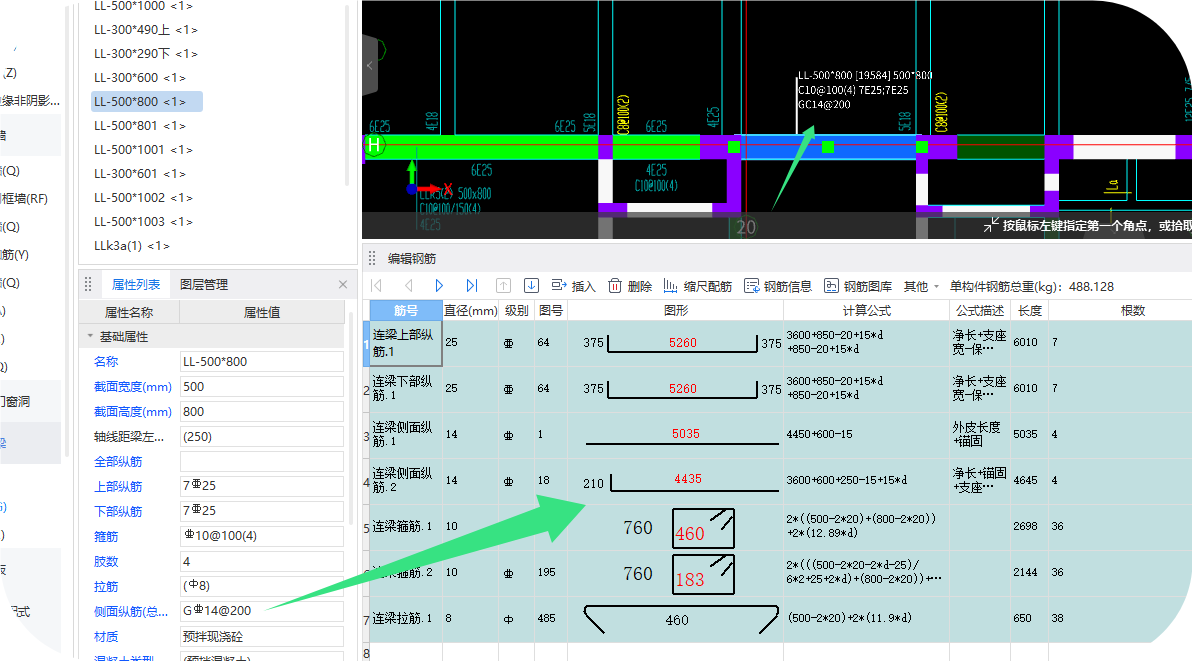Screen dimensions: 1192x661
Task: Collapse canvas side panel arrow
Action: pos(370,65)
